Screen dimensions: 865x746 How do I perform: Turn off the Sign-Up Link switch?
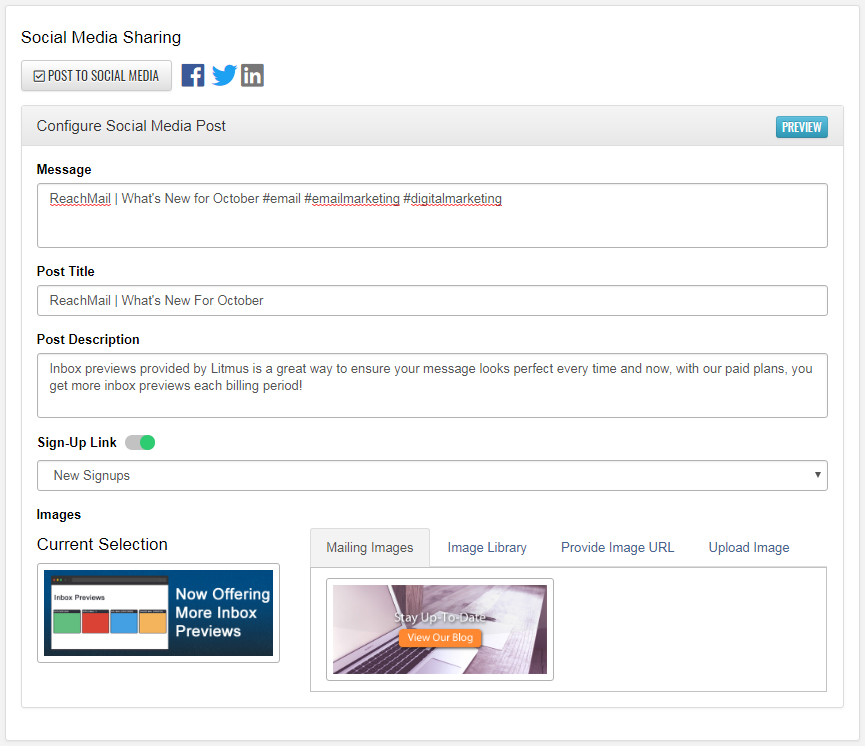tap(140, 442)
